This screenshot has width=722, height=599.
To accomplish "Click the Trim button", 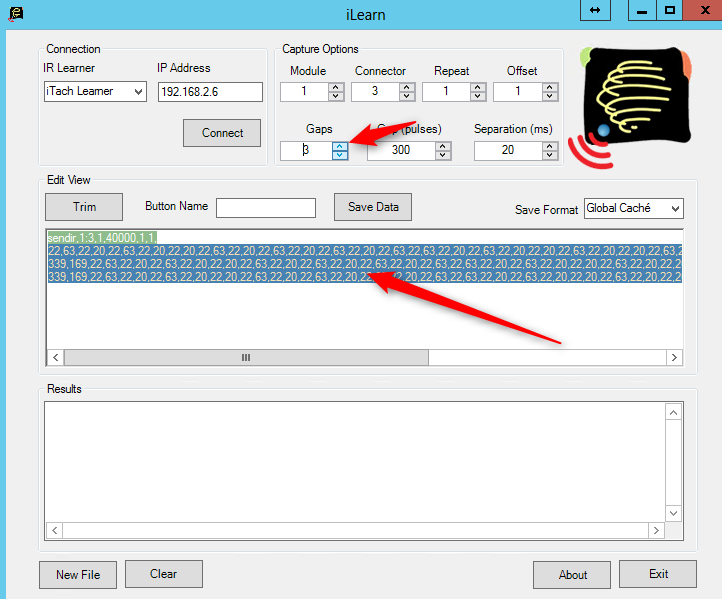I will coord(84,207).
